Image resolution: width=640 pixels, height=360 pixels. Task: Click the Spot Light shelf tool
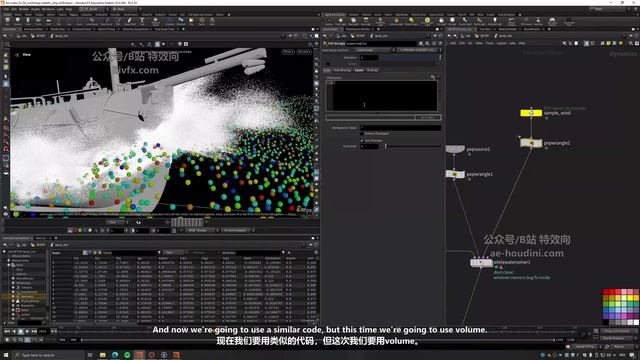pyautogui.click(x=353, y=21)
